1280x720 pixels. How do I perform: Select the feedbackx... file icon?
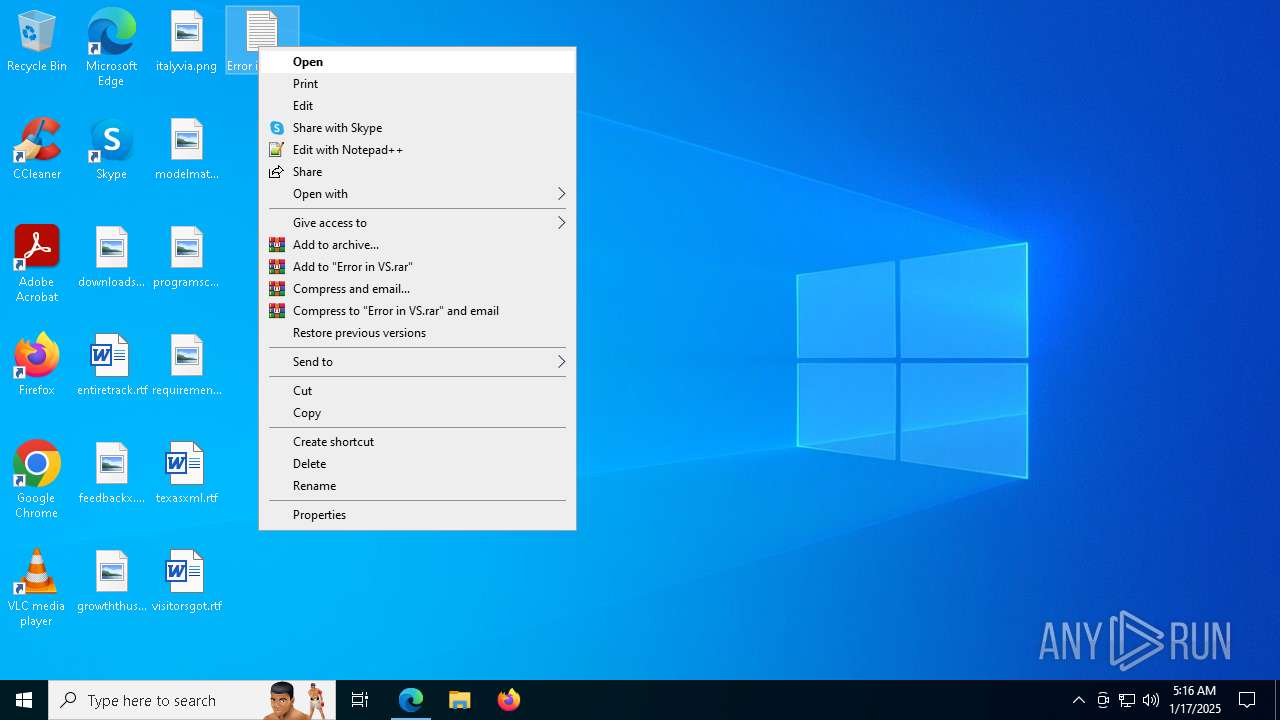[111, 474]
